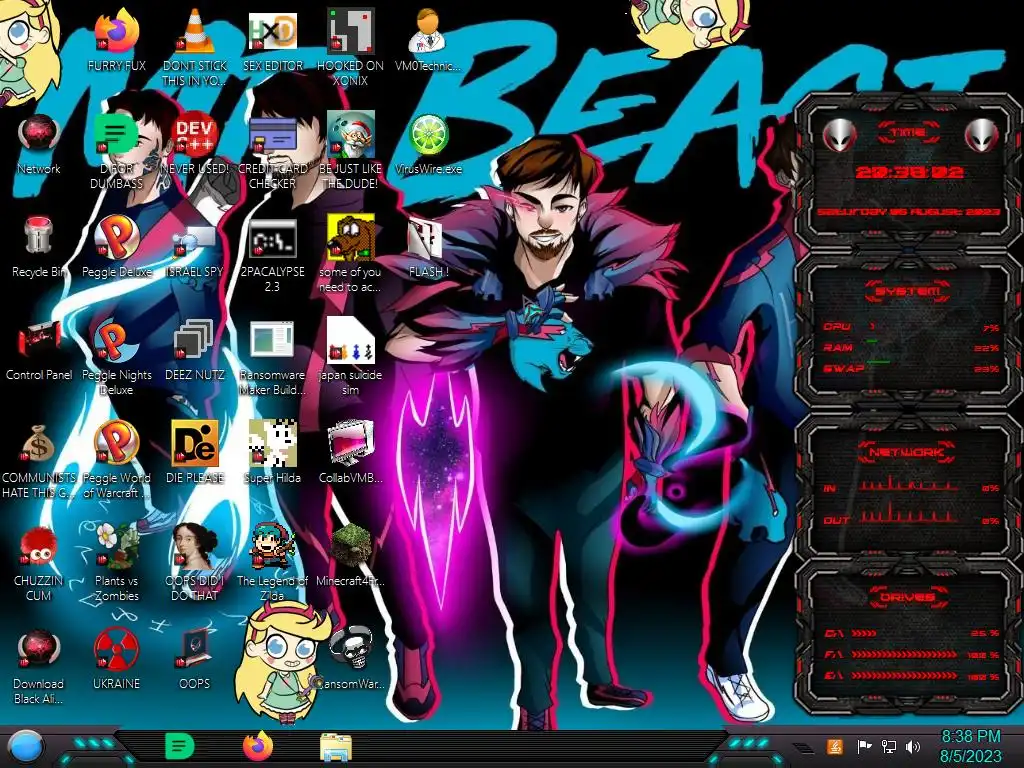
Task: Open the green chat app pinned to taskbar
Action: [180, 746]
